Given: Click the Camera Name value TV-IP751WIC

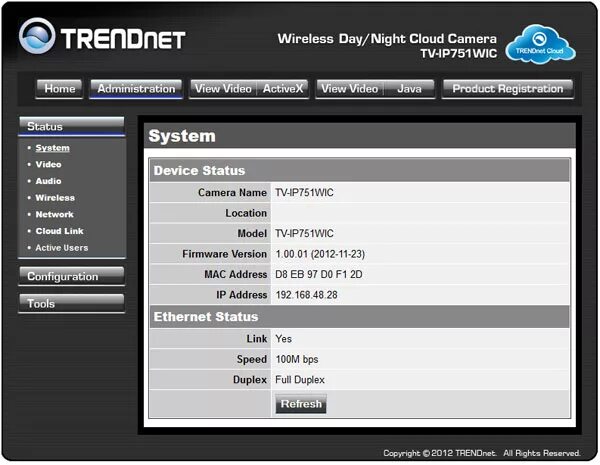Looking at the screenshot, I should [304, 193].
